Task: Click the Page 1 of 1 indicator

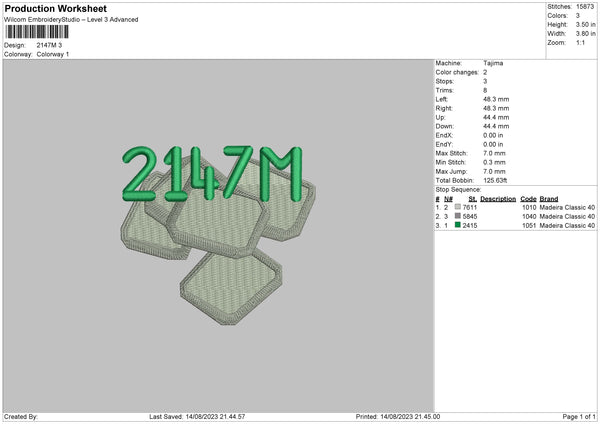Action: pos(579,416)
